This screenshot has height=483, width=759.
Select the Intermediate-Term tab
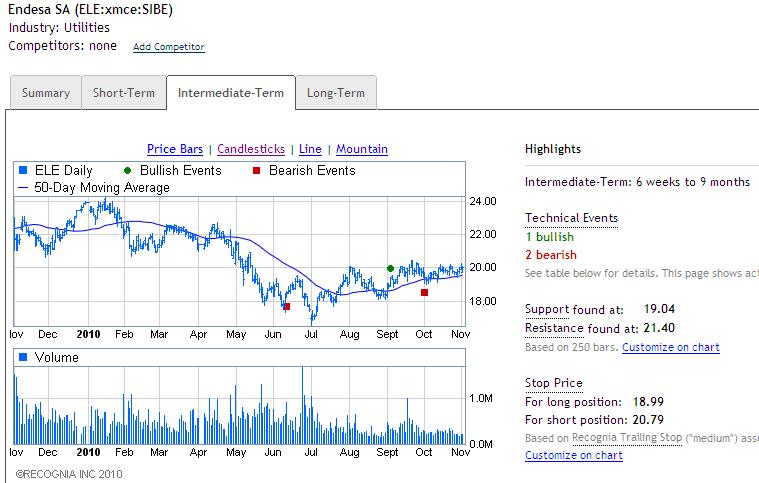(x=231, y=93)
